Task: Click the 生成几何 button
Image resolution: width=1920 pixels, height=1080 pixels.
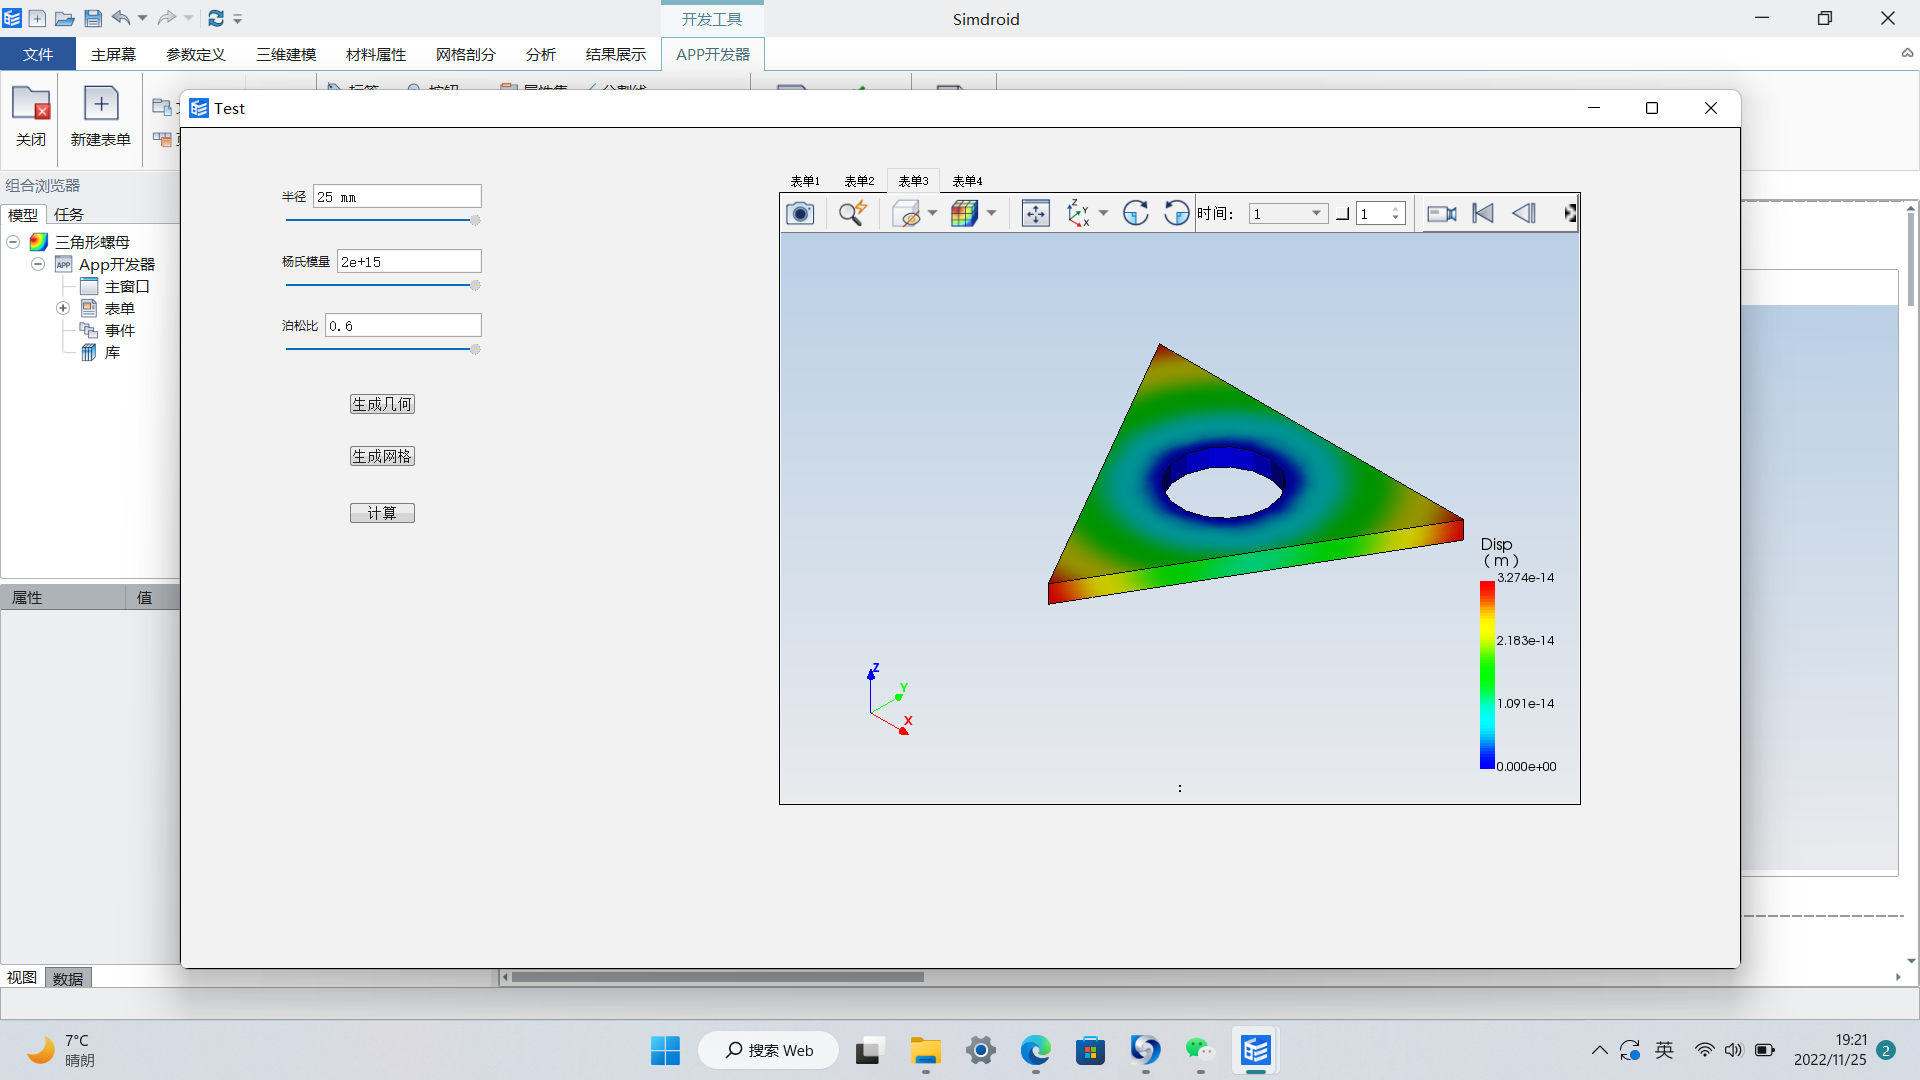Action: 382,404
